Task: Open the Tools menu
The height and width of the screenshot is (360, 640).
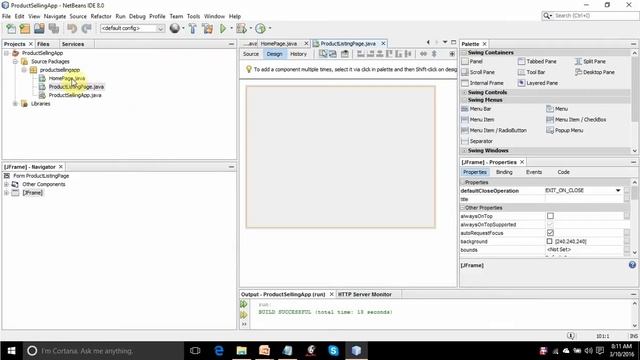Action: [x=193, y=16]
